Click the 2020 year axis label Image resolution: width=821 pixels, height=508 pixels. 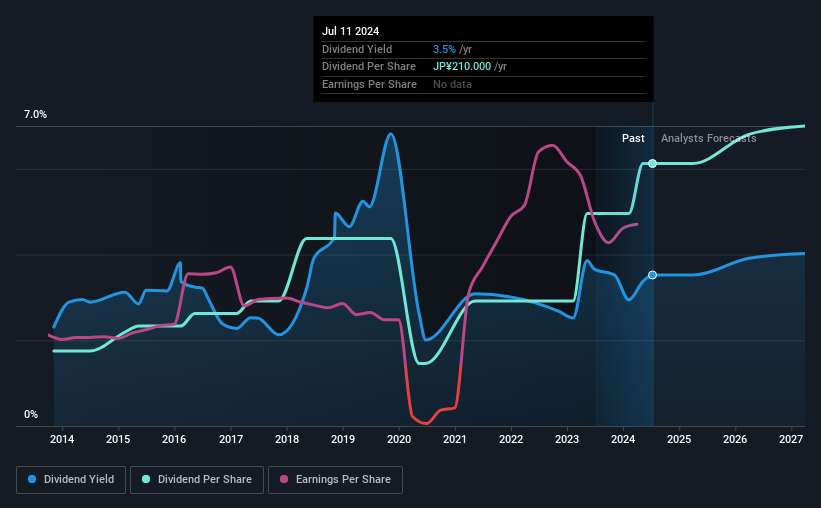tap(399, 439)
